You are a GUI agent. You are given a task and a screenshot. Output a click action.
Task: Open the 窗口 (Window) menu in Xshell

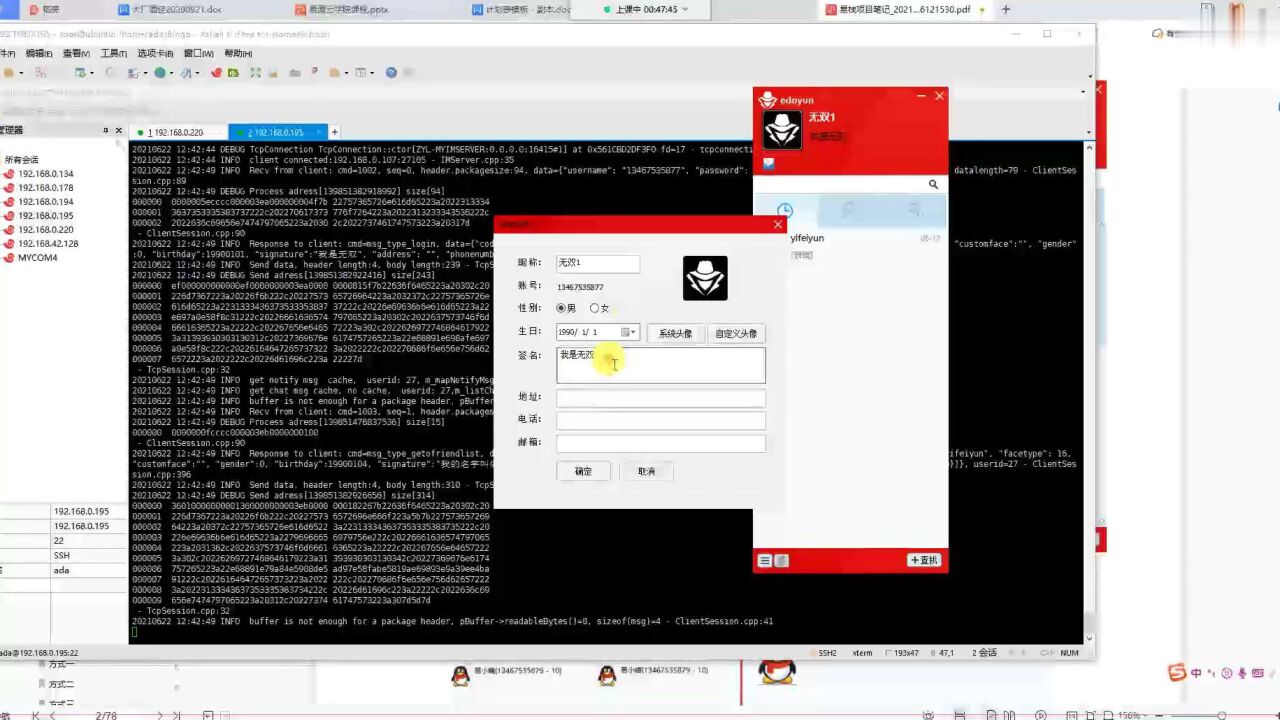pos(199,53)
